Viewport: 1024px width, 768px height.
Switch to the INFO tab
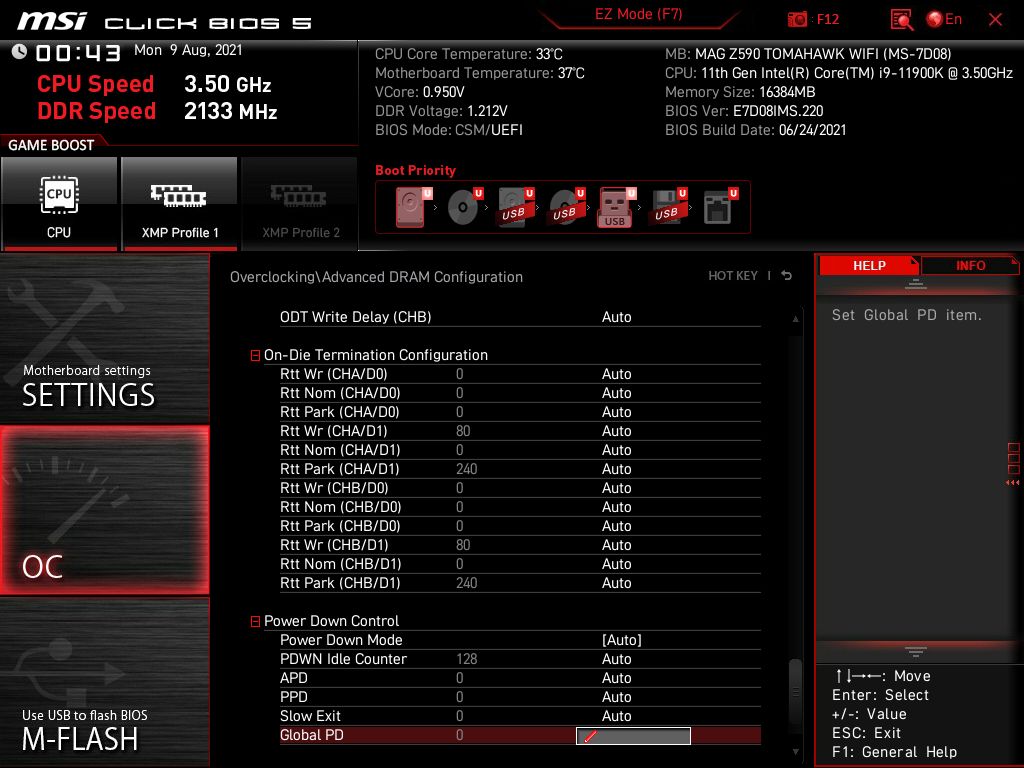point(970,266)
